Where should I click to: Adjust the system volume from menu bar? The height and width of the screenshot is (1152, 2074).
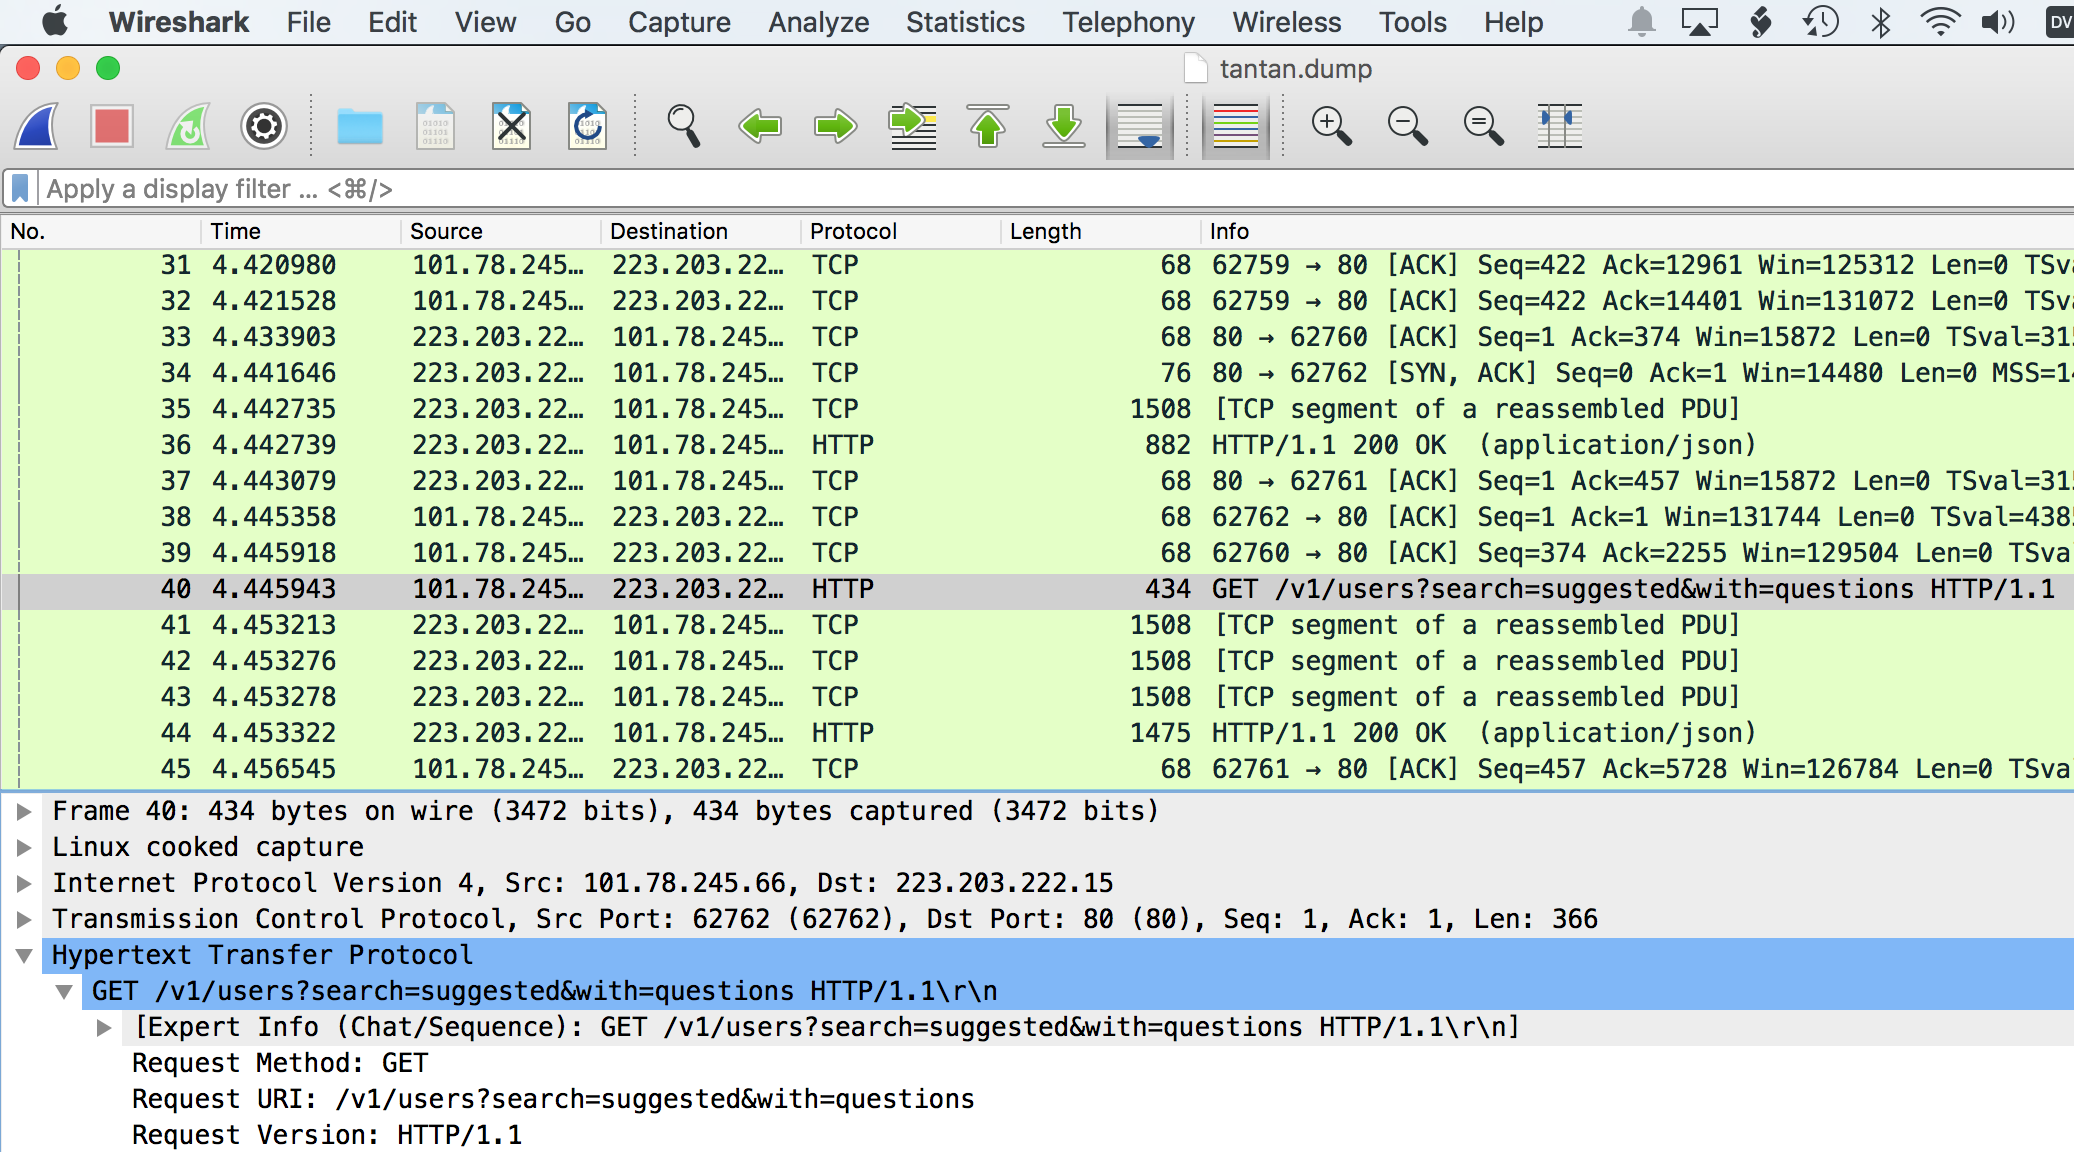pos(2000,21)
